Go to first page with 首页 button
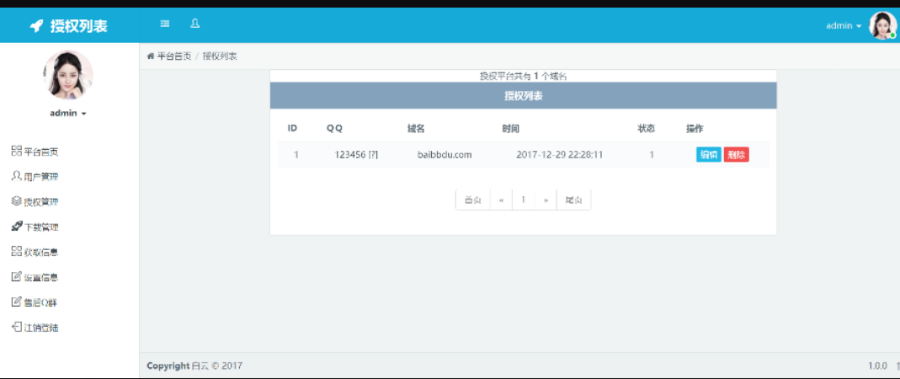900x379 pixels. (x=473, y=200)
